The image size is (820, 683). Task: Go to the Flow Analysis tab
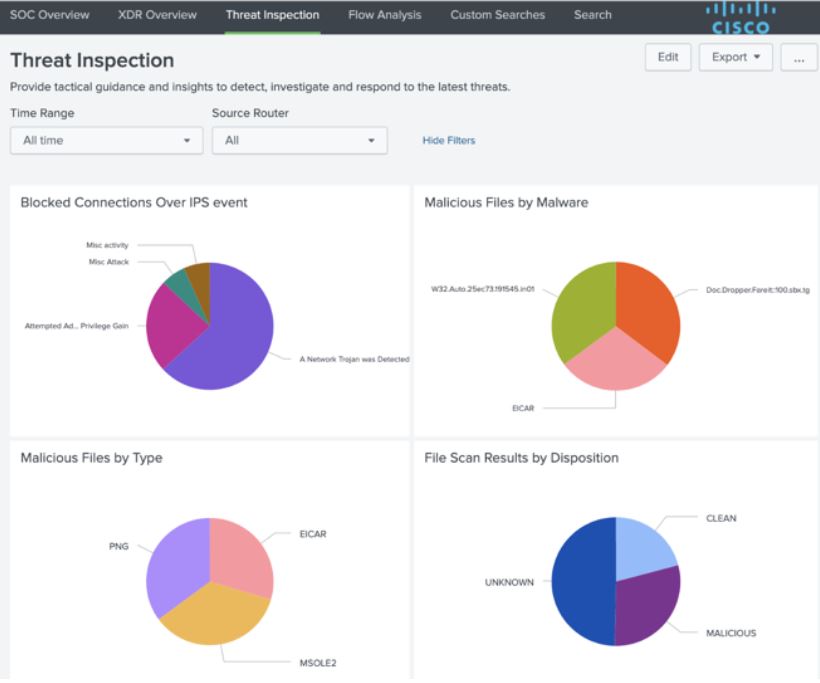tap(384, 15)
